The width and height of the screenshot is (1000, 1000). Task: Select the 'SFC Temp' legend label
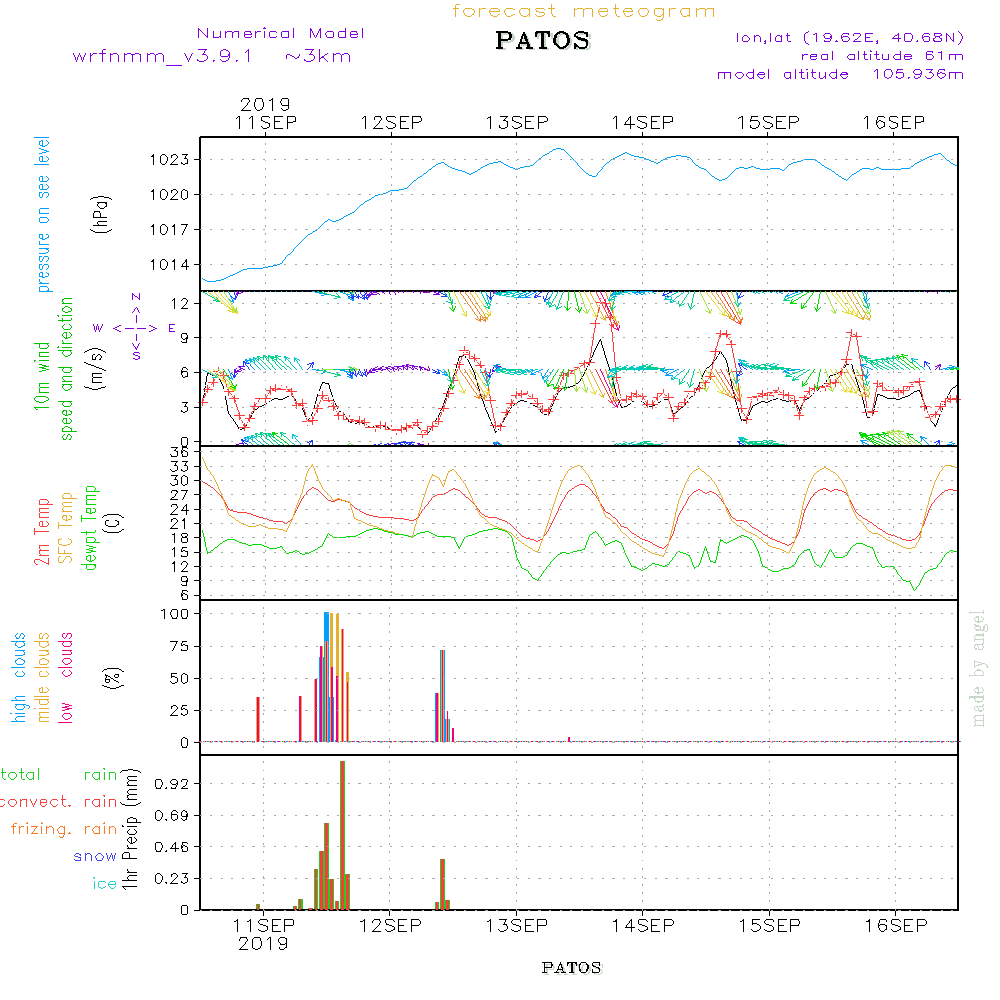(x=66, y=527)
